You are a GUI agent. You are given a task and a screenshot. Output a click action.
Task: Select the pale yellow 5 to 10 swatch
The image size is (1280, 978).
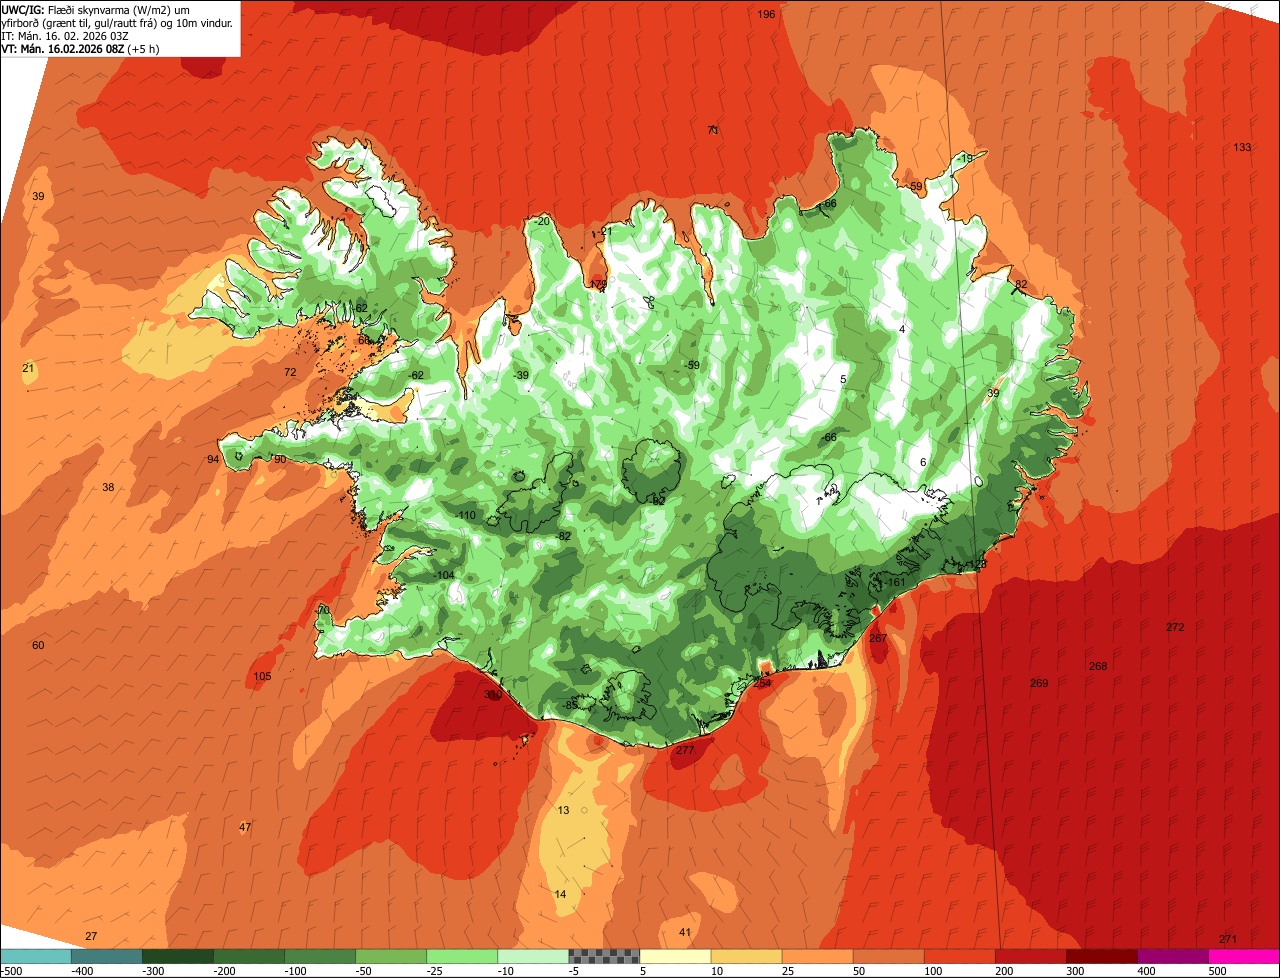(674, 956)
